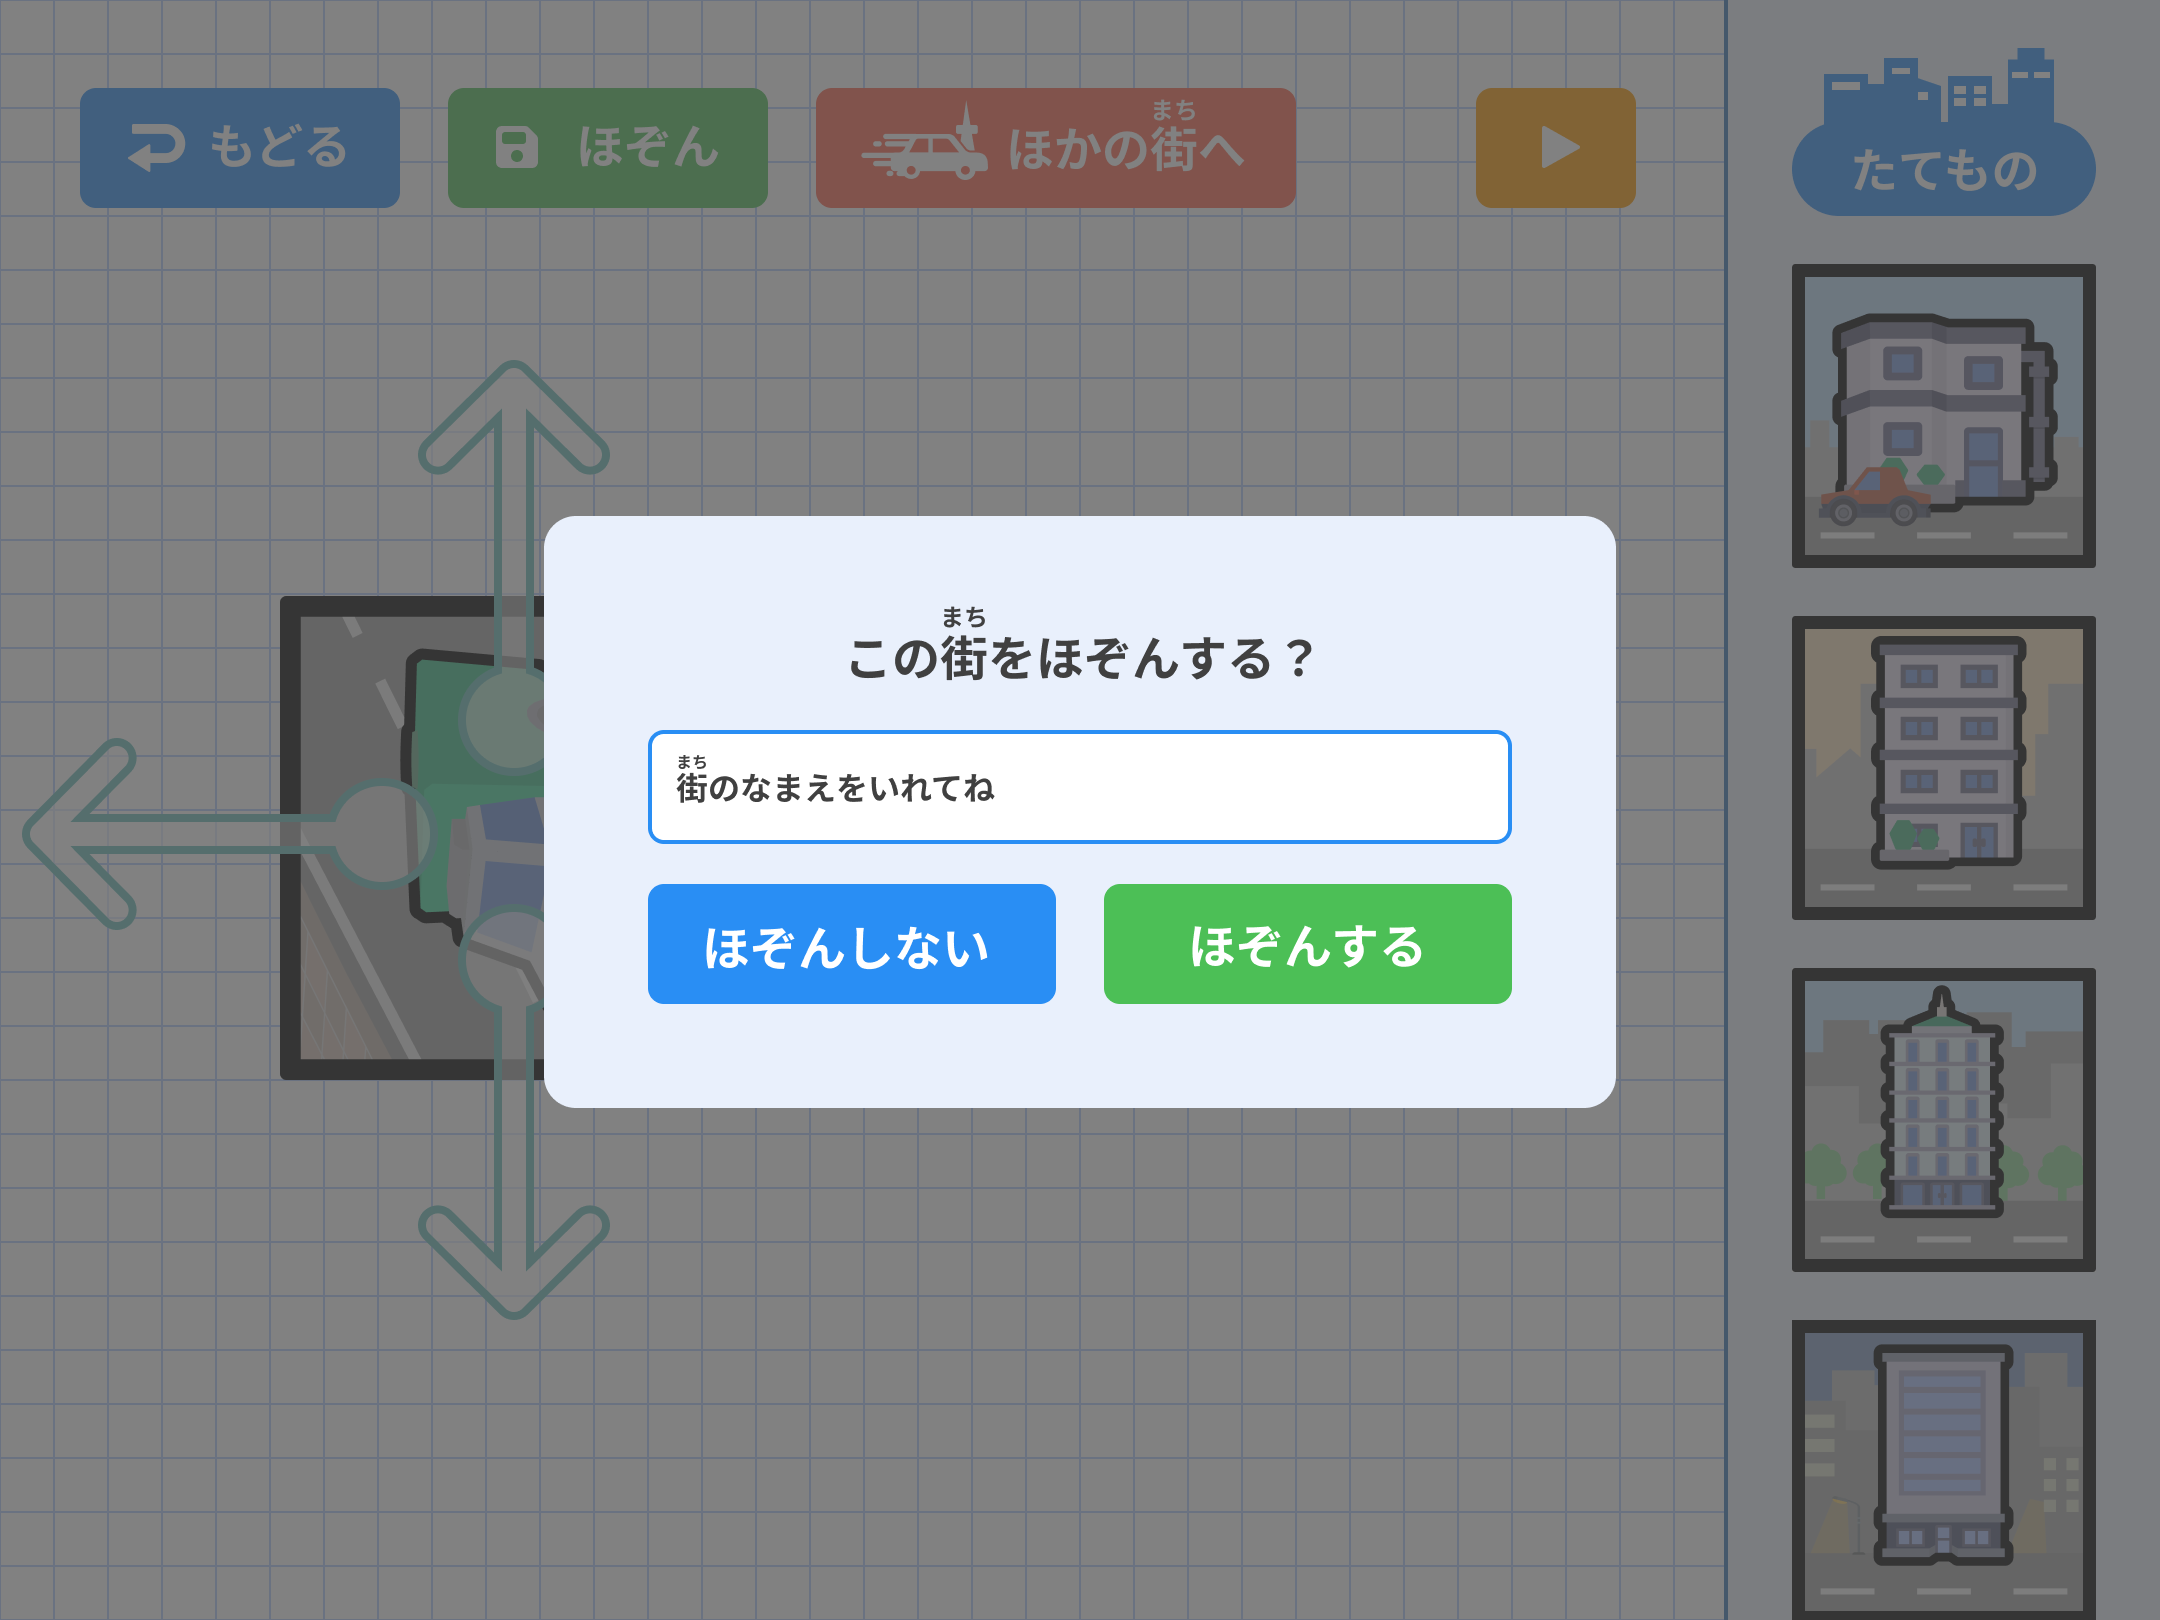Select the blue glass office building thumbnail
This screenshot has width=2160, height=1620.
point(1944,1468)
